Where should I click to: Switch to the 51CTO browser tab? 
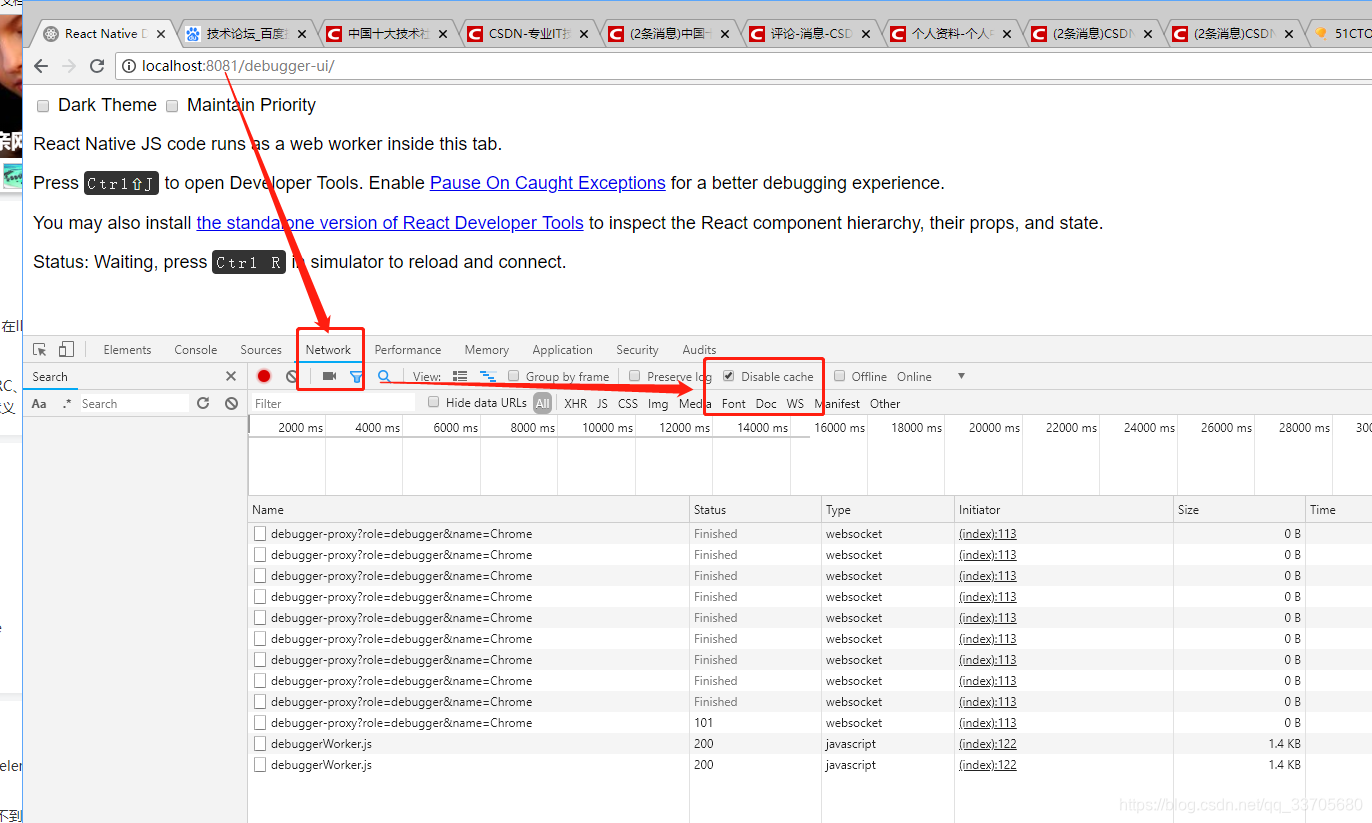pyautogui.click(x=1343, y=34)
